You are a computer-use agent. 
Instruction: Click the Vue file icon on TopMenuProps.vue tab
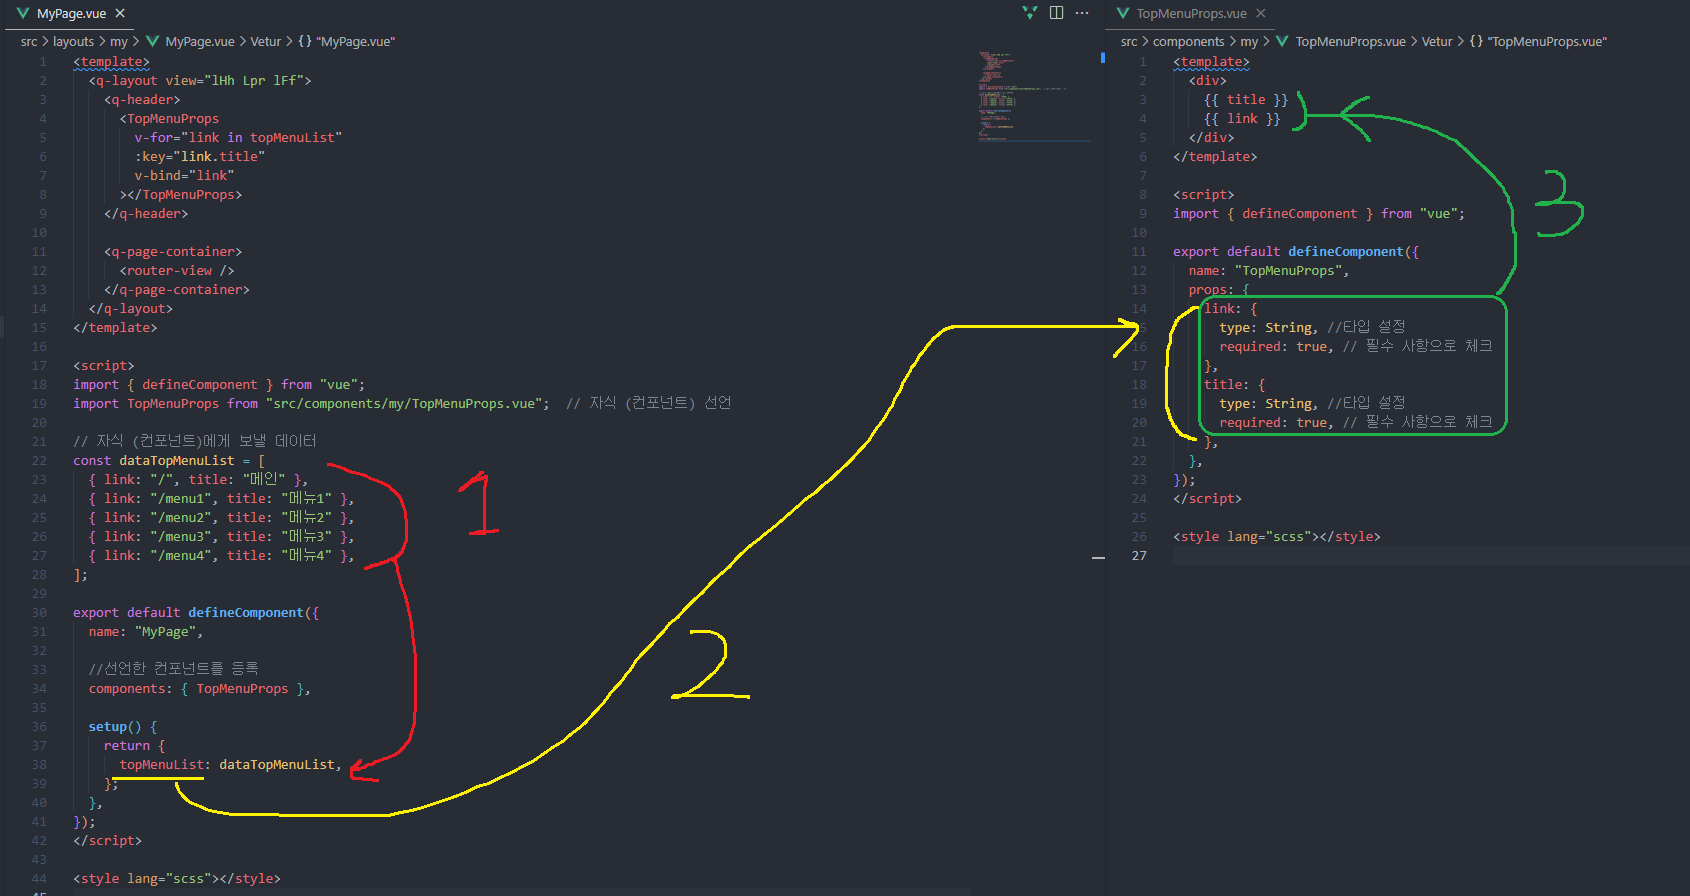1123,13
